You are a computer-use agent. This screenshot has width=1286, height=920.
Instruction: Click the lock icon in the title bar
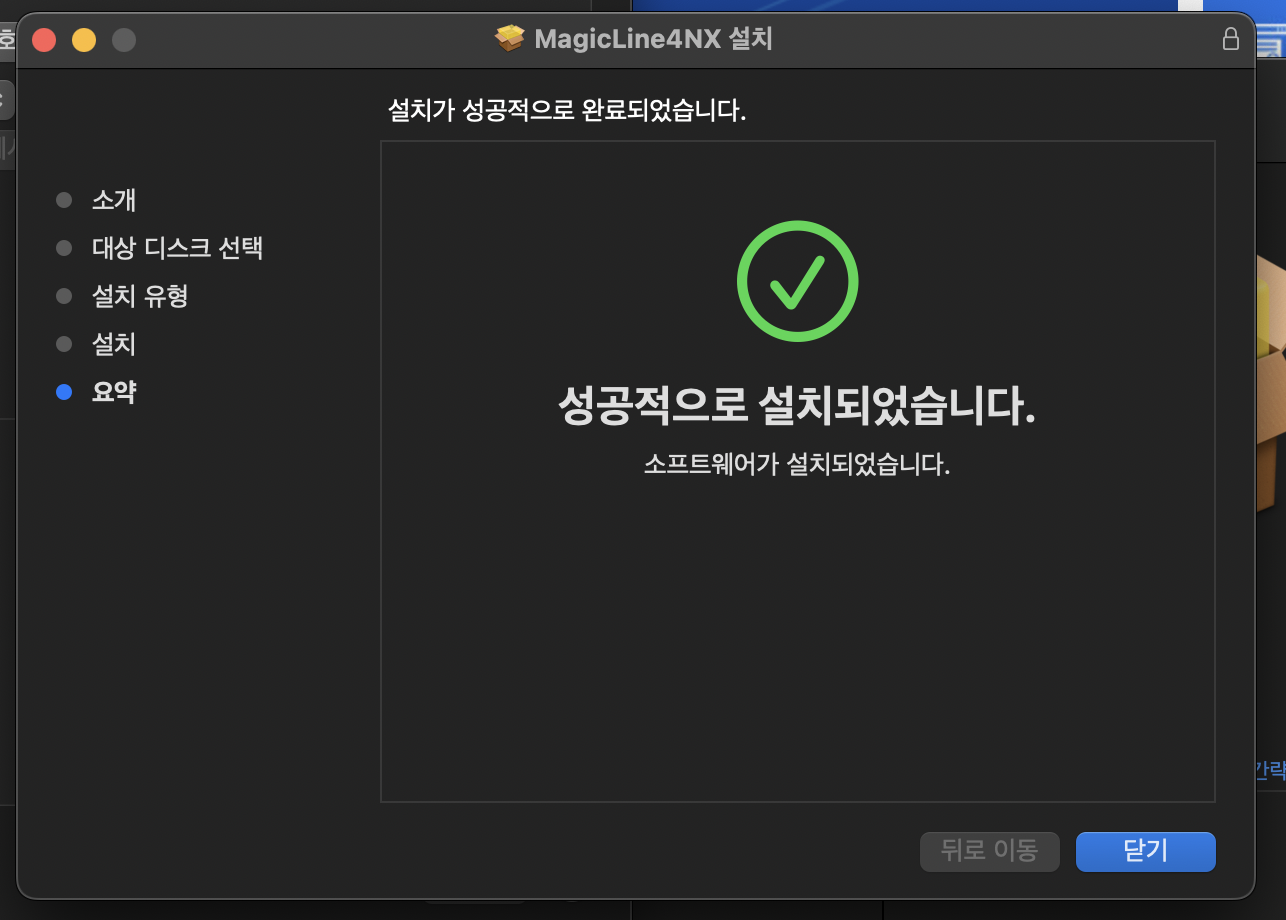[x=1231, y=40]
